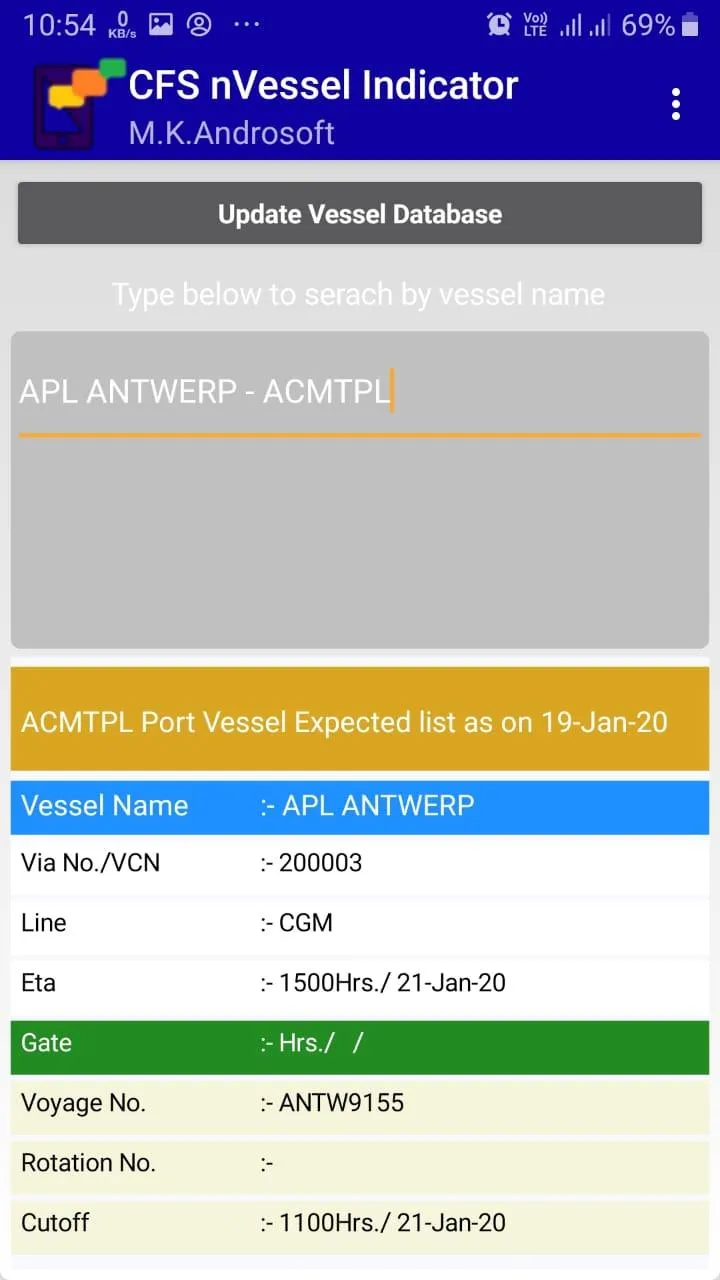Tap the ACMTPL Port Vessel Expected list banner

(x=360, y=720)
